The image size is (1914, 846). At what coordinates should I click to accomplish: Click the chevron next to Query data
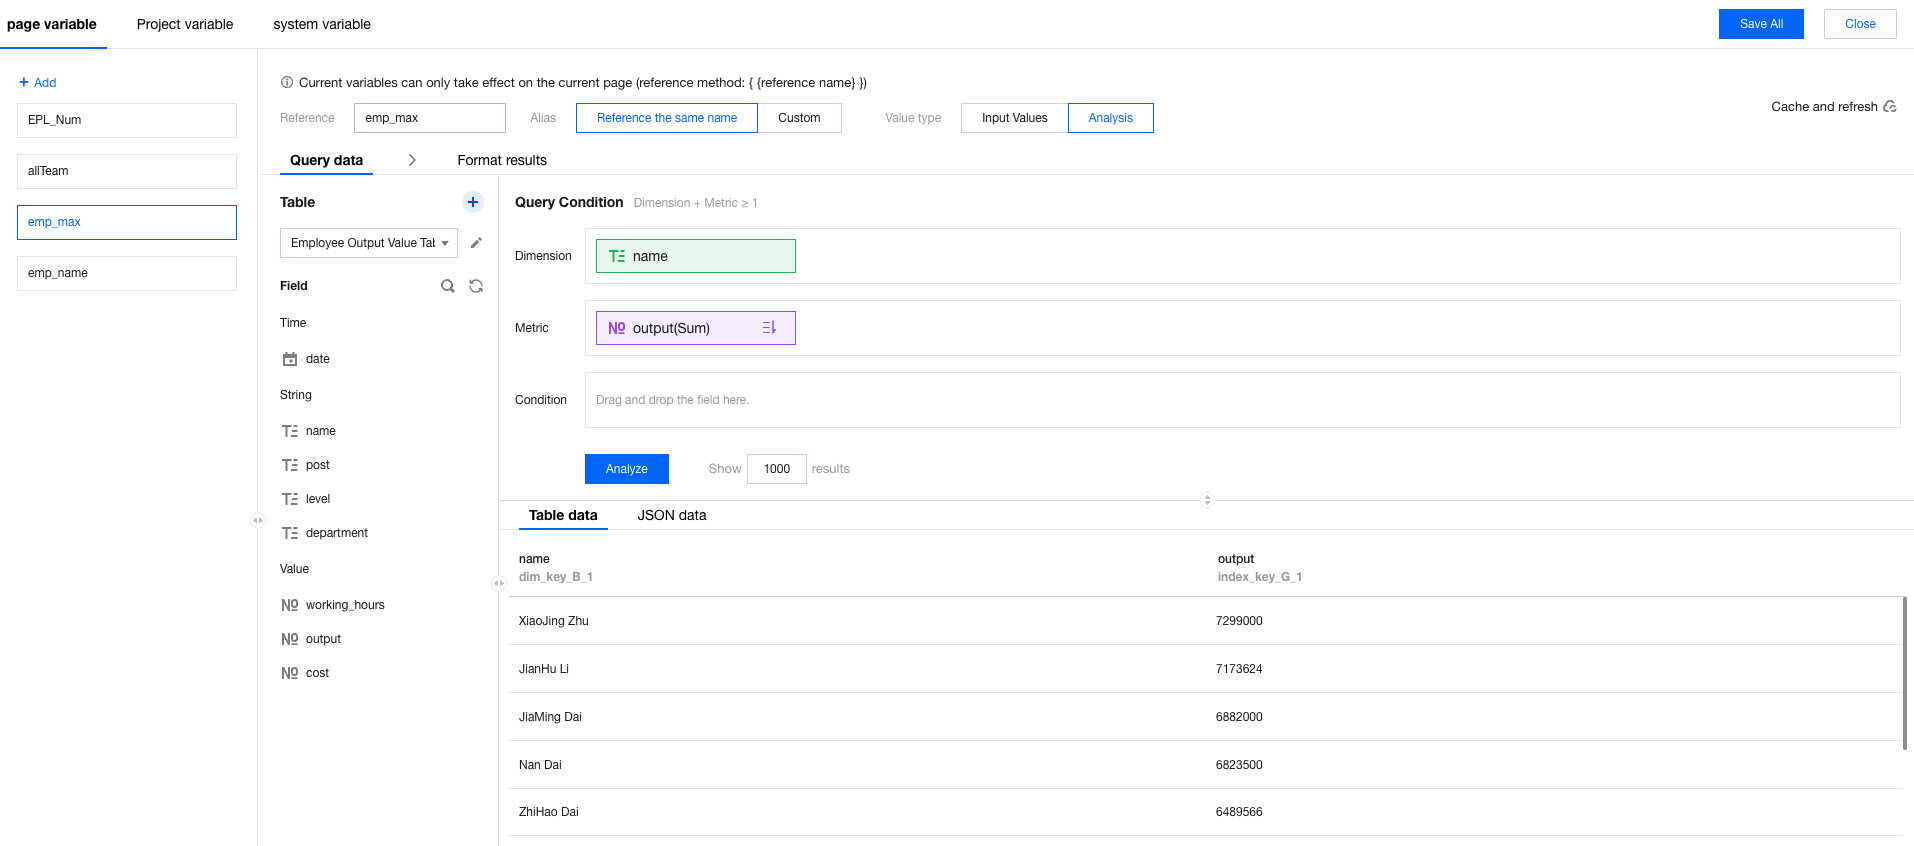click(x=412, y=160)
